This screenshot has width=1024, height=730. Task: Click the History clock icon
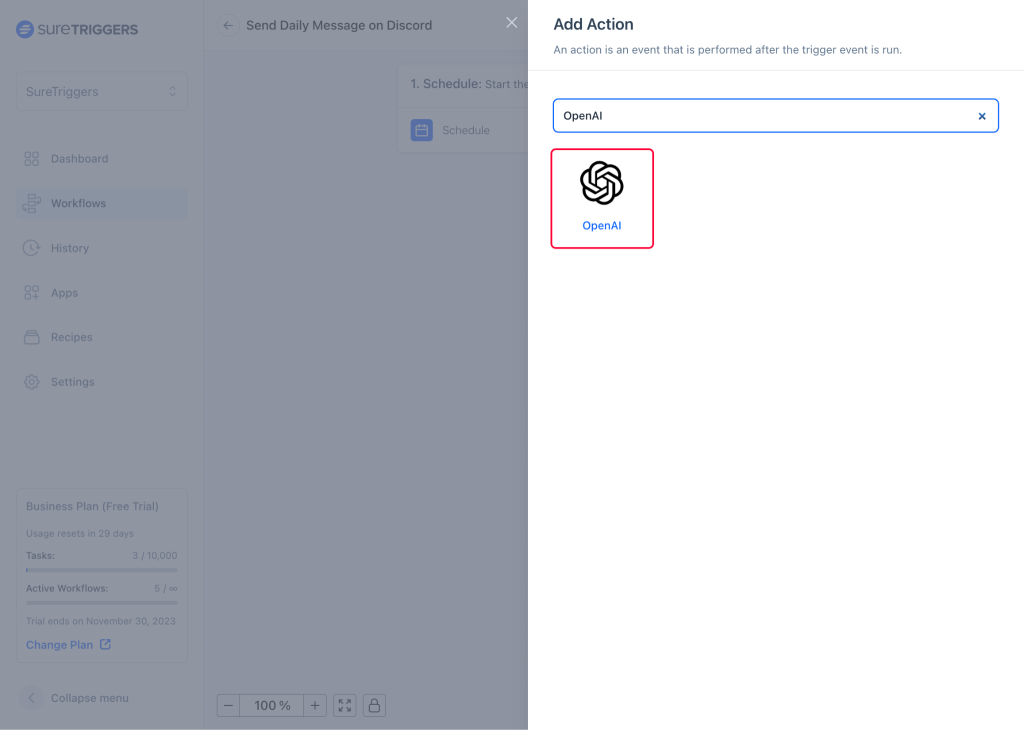[32, 248]
